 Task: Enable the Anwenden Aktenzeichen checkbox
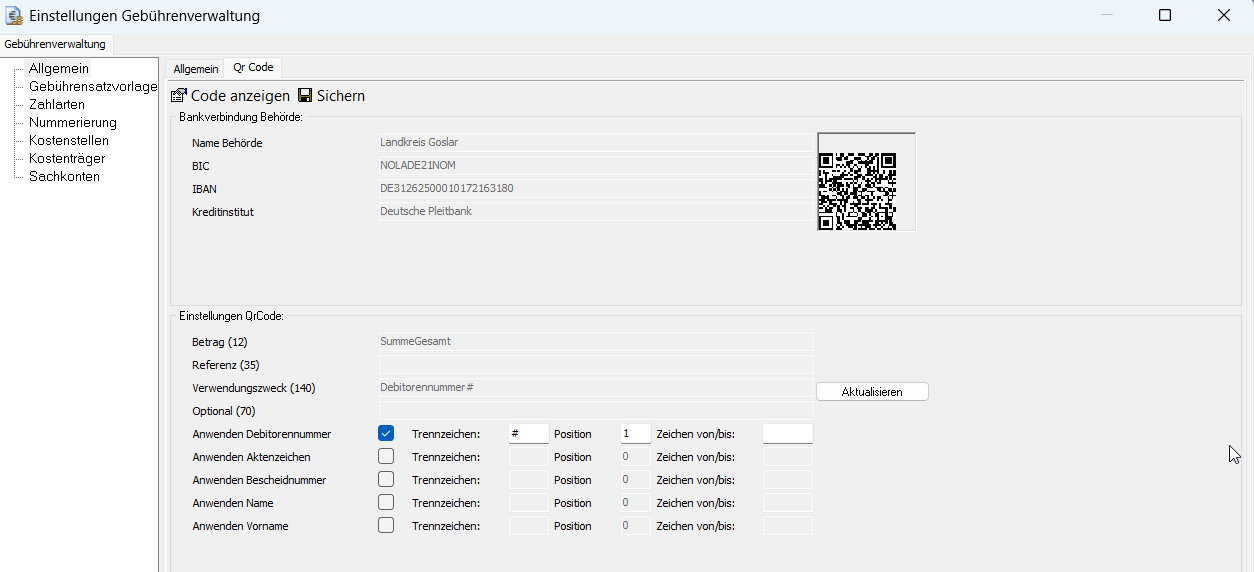386,457
